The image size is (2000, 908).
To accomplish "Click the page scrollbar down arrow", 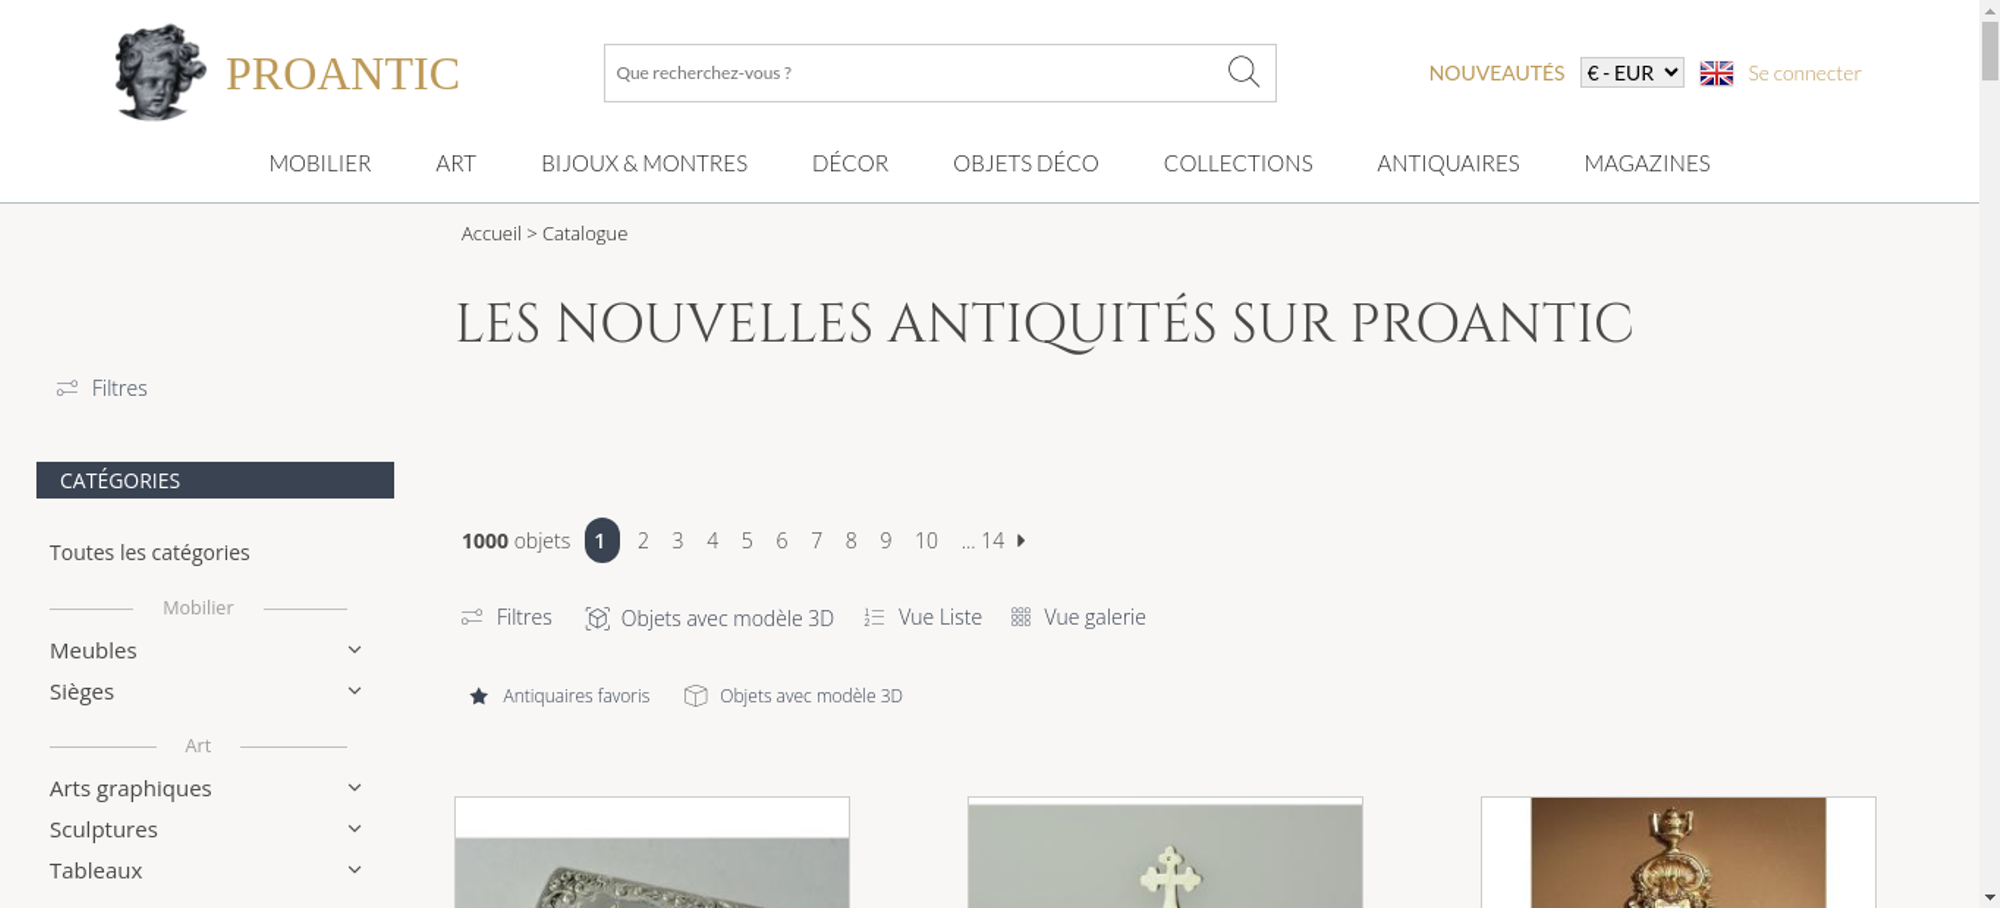I will tap(1990, 897).
